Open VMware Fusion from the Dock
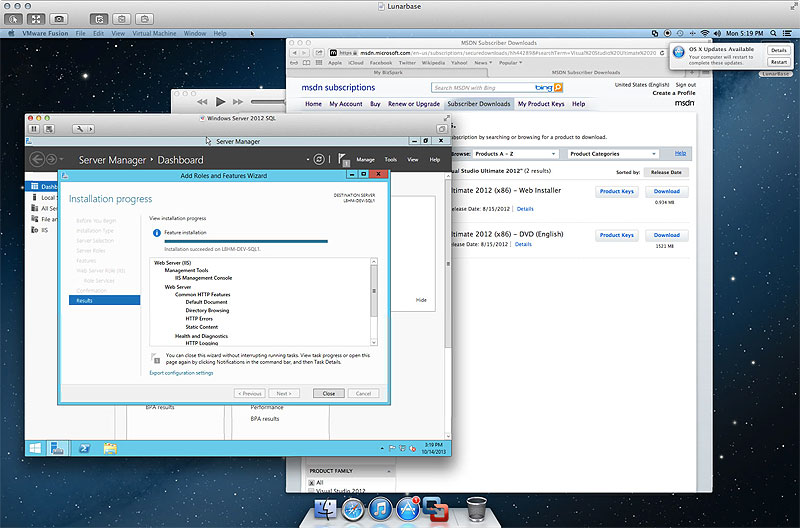The height and width of the screenshot is (528, 800). pos(435,509)
